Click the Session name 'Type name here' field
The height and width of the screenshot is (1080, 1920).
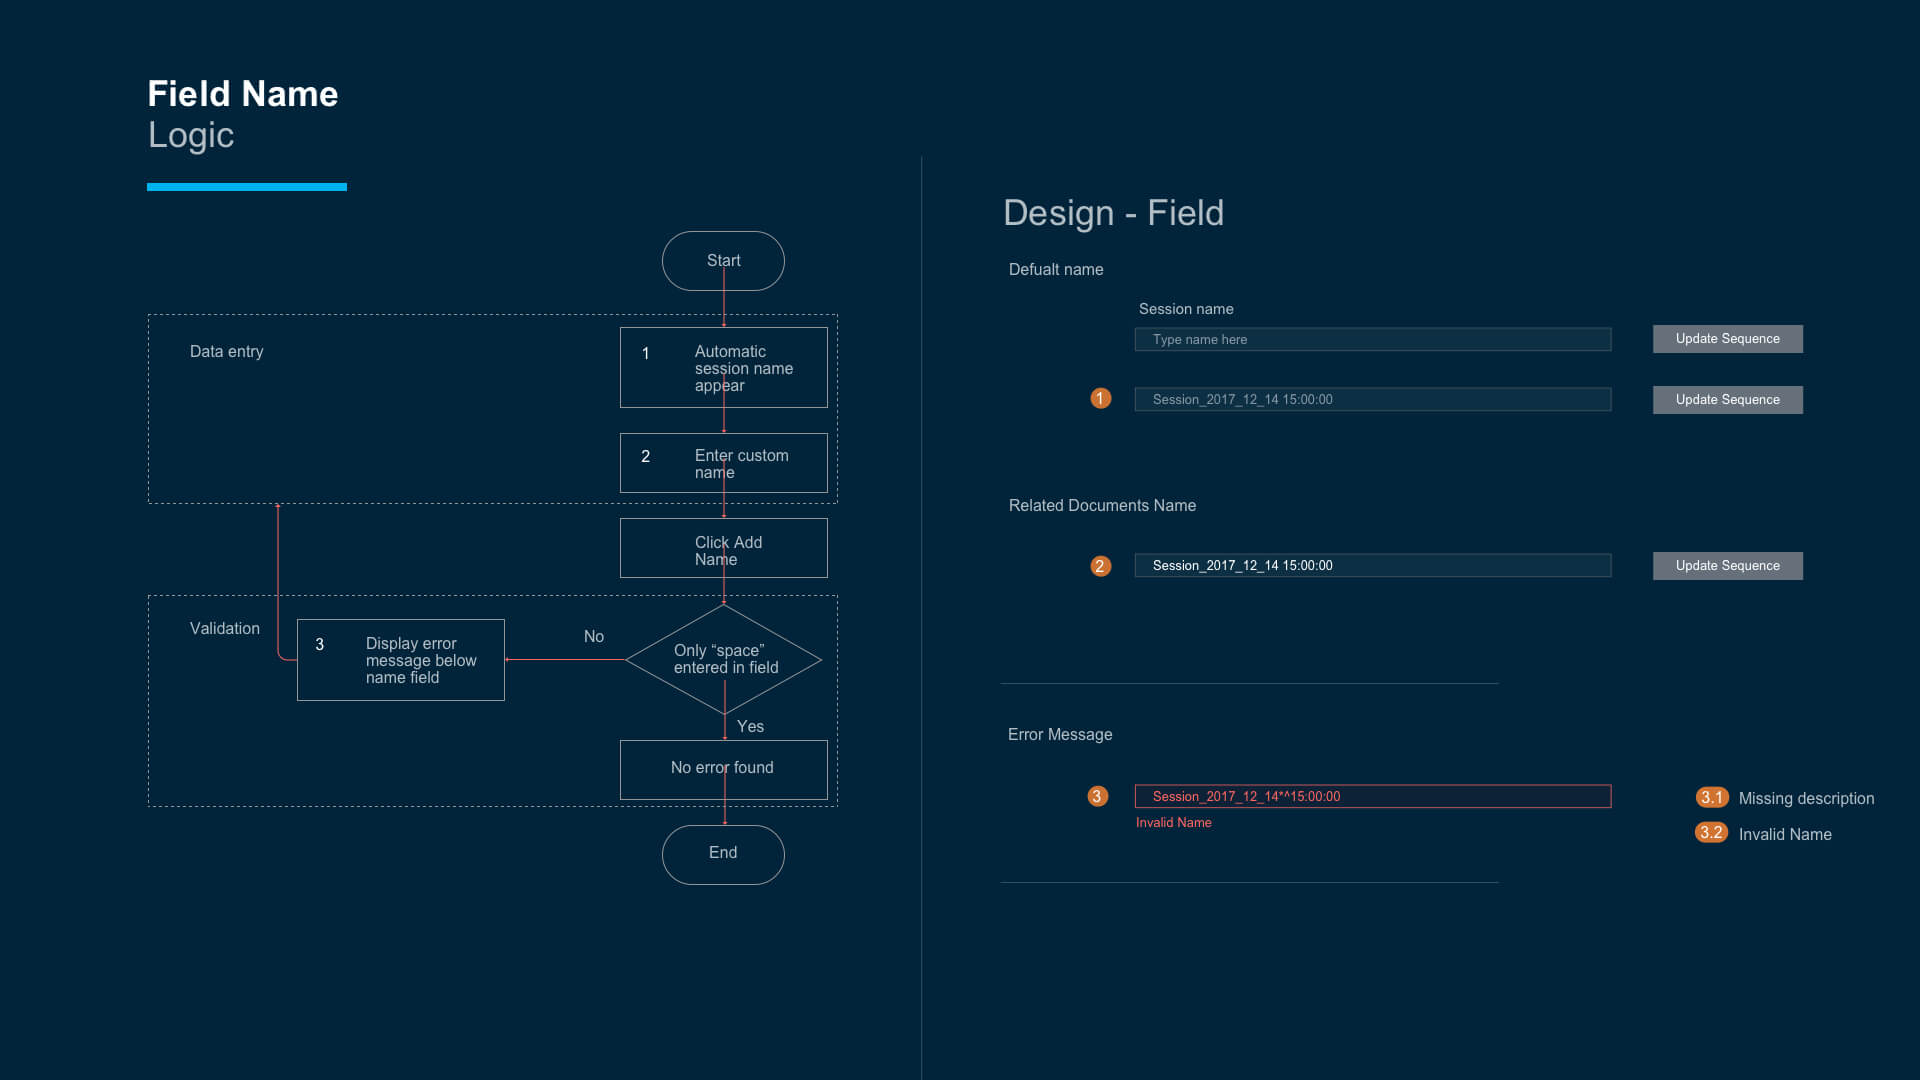1372,339
